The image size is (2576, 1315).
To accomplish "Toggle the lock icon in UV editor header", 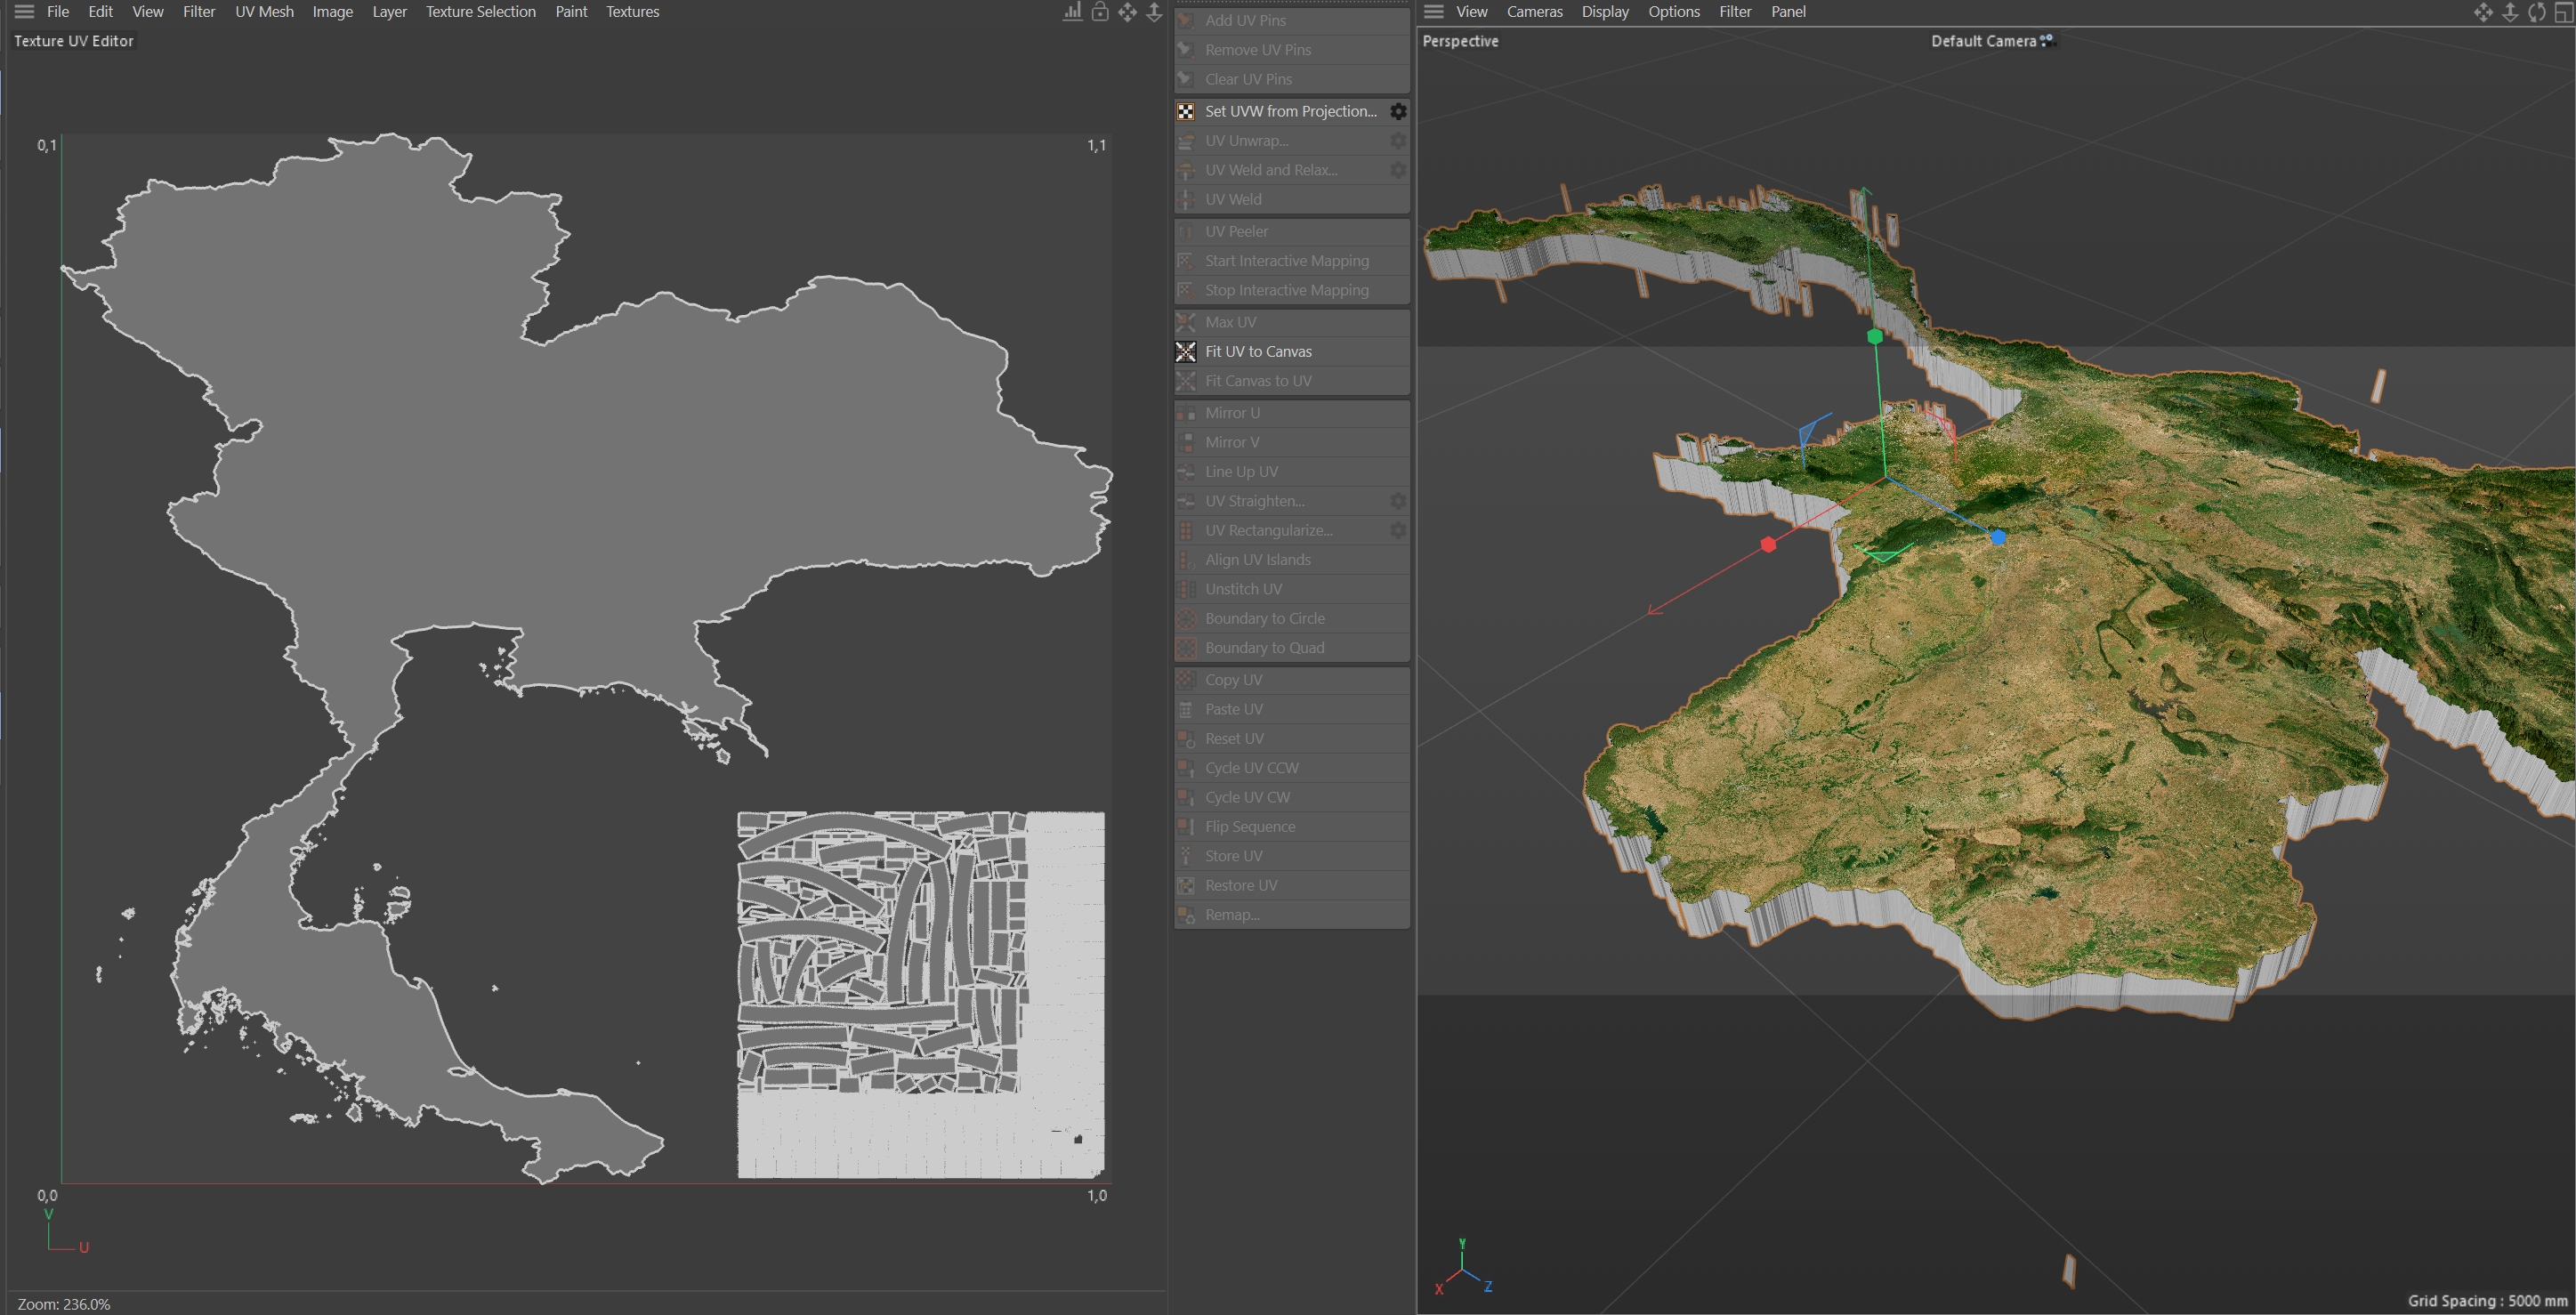I will click(x=1099, y=12).
